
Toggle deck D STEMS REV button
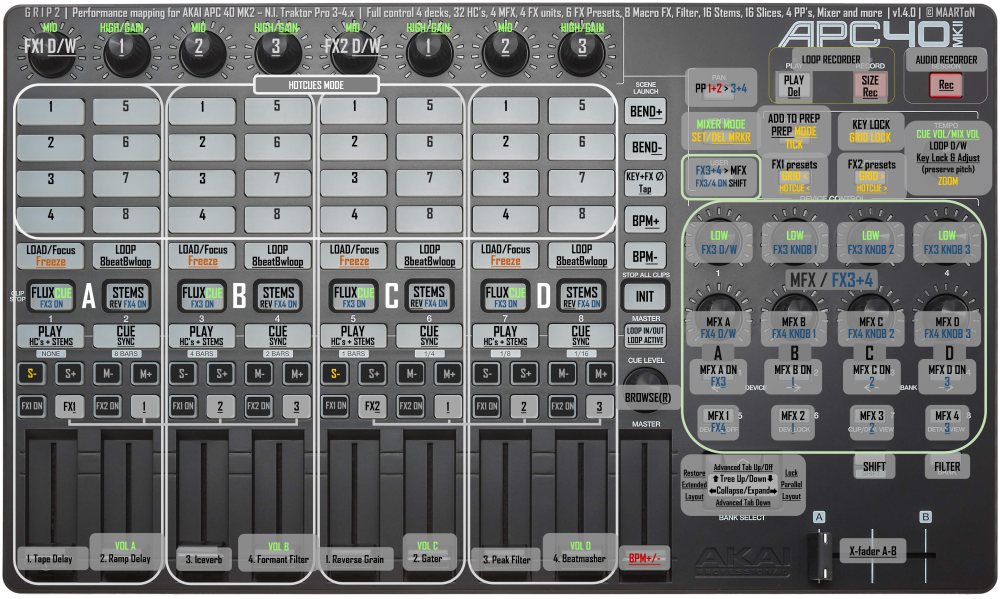click(582, 297)
